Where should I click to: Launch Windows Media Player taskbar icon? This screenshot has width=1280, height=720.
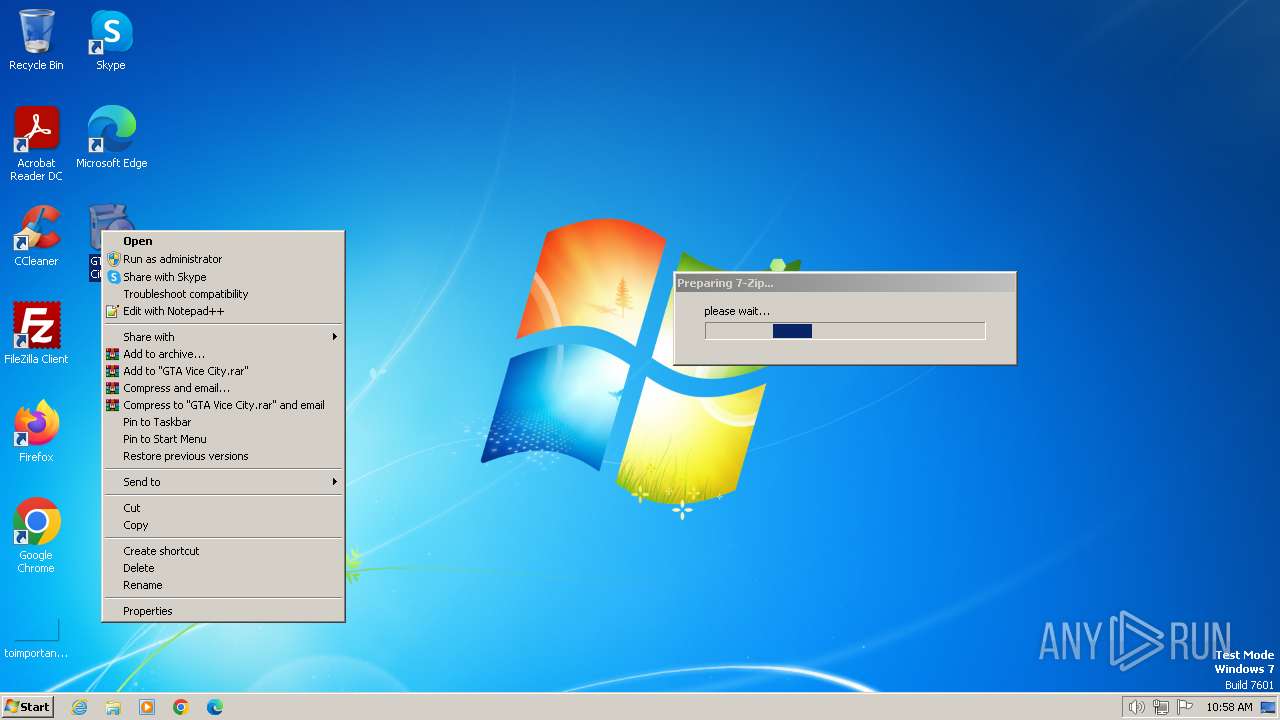coord(147,707)
